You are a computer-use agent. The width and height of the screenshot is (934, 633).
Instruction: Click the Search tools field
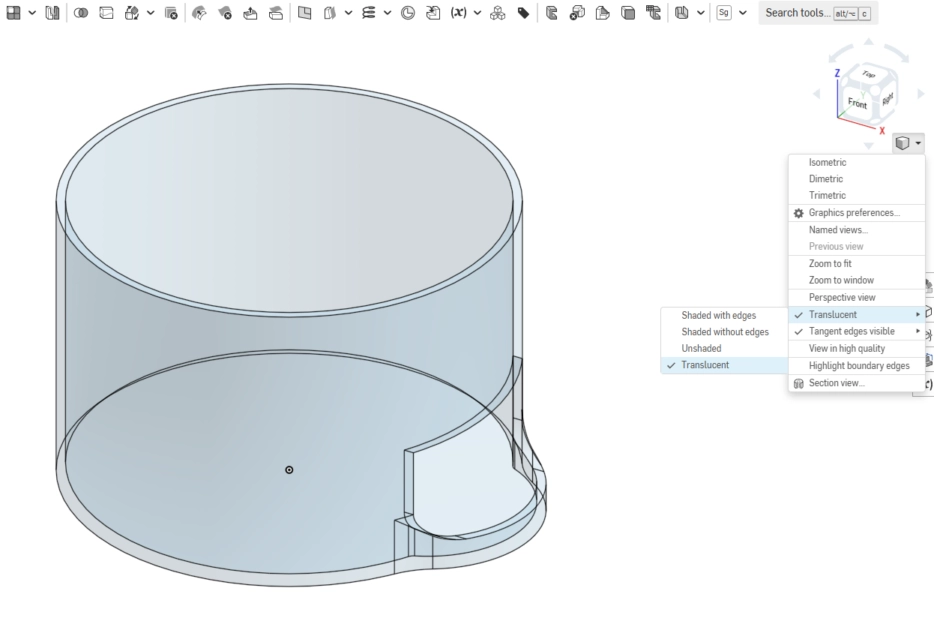tap(818, 13)
